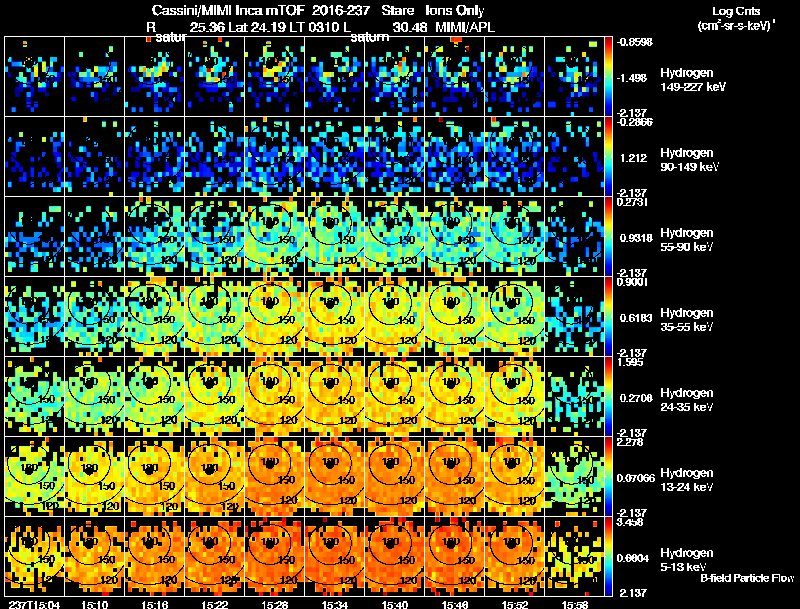
Task: Click the '15:58' time axis label
Action: [574, 605]
